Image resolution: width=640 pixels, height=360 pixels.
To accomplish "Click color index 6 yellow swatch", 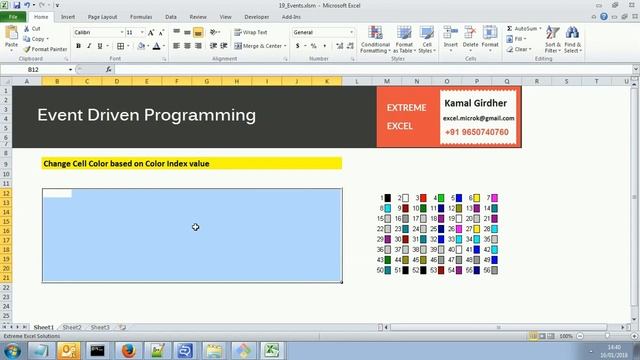I will click(x=476, y=198).
